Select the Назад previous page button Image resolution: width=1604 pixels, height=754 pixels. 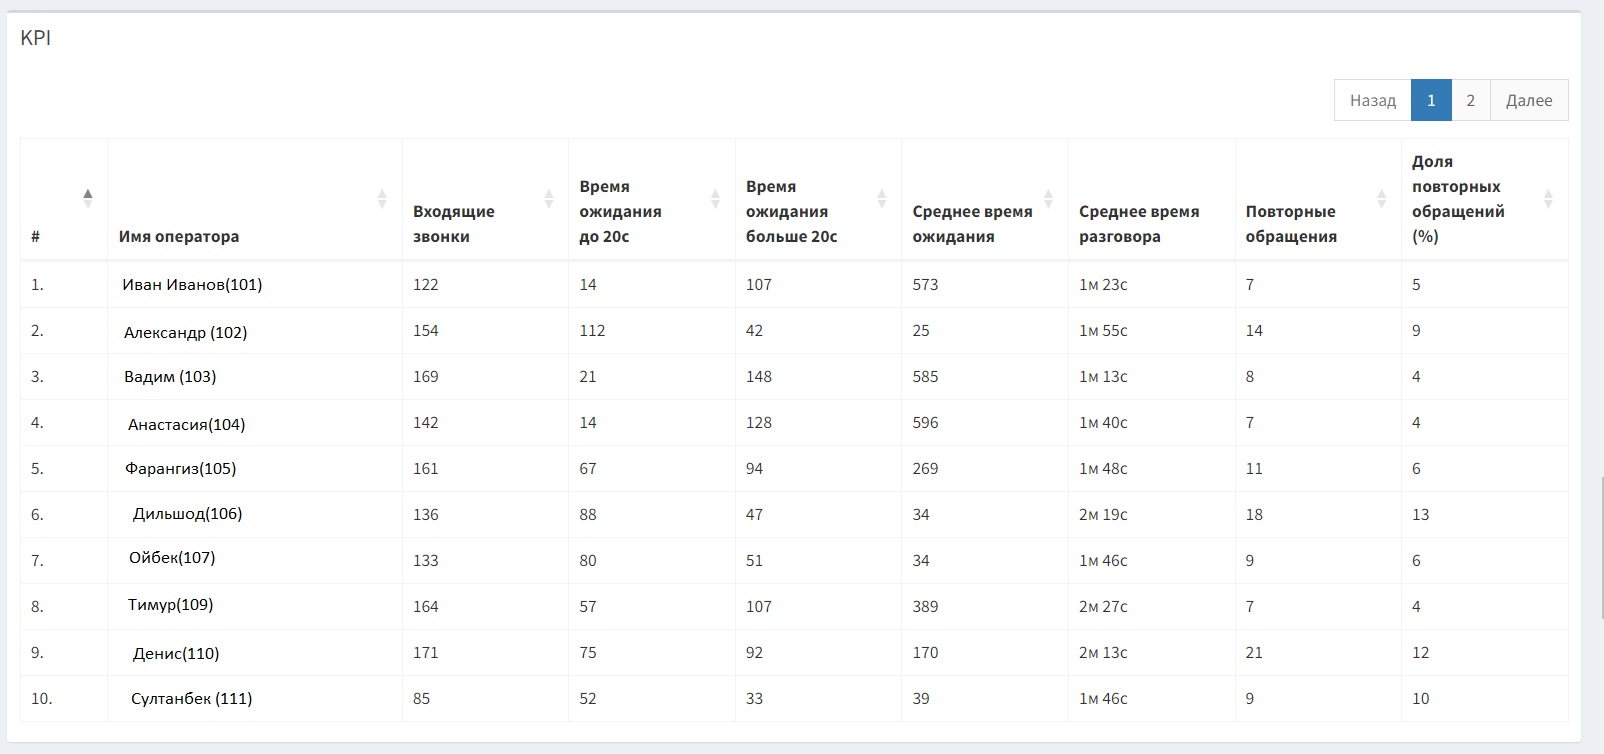click(x=1373, y=100)
